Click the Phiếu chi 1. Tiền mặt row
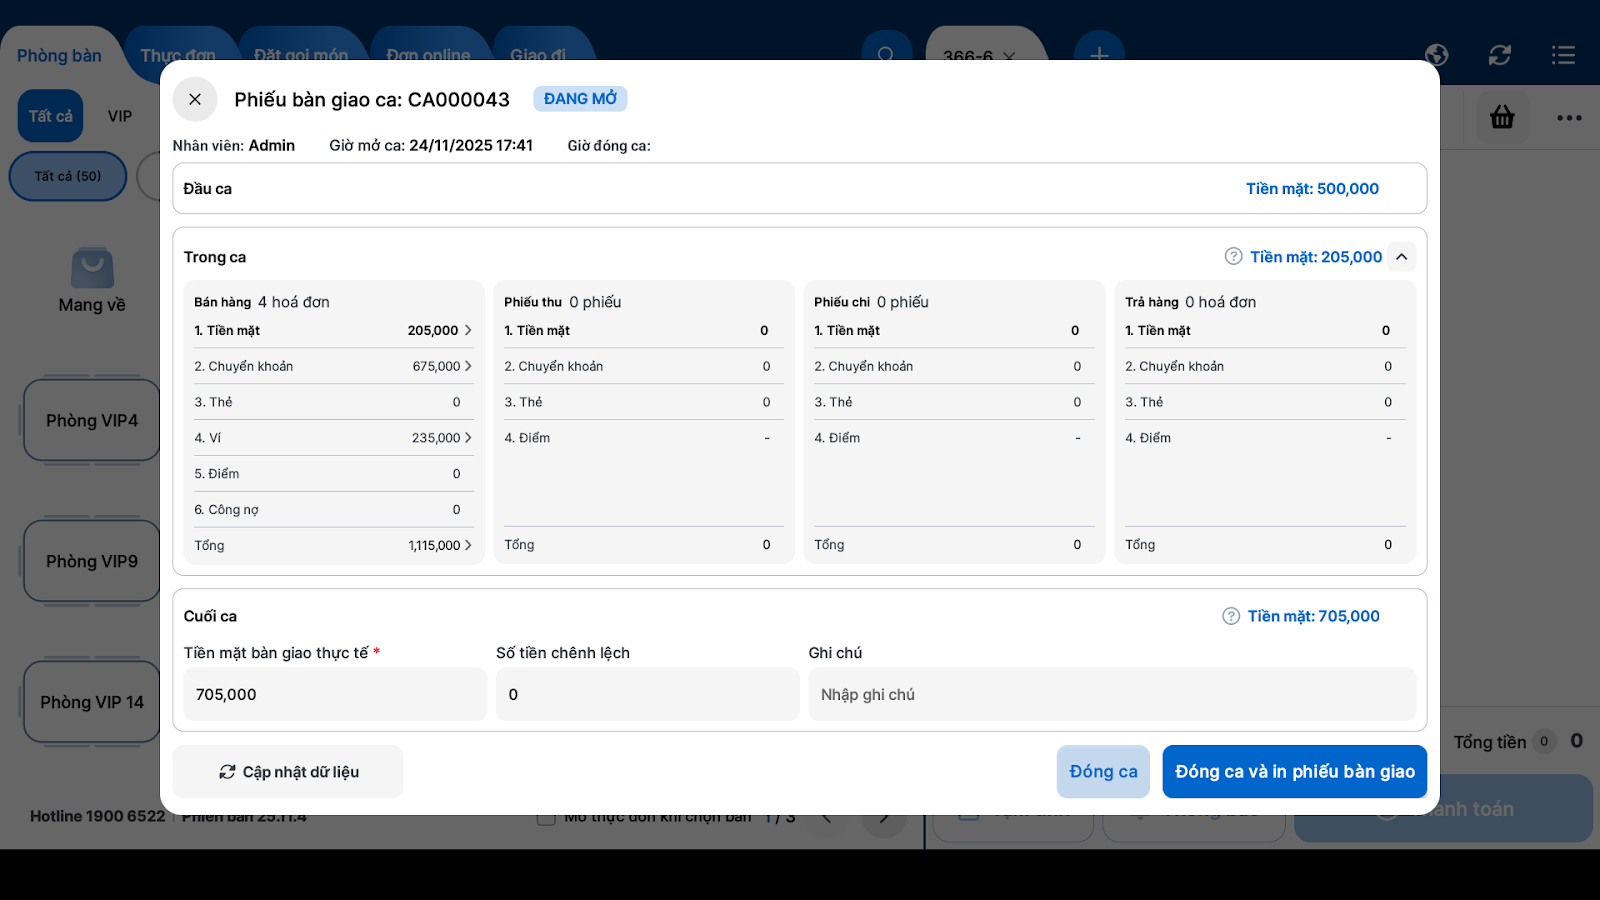 954,330
